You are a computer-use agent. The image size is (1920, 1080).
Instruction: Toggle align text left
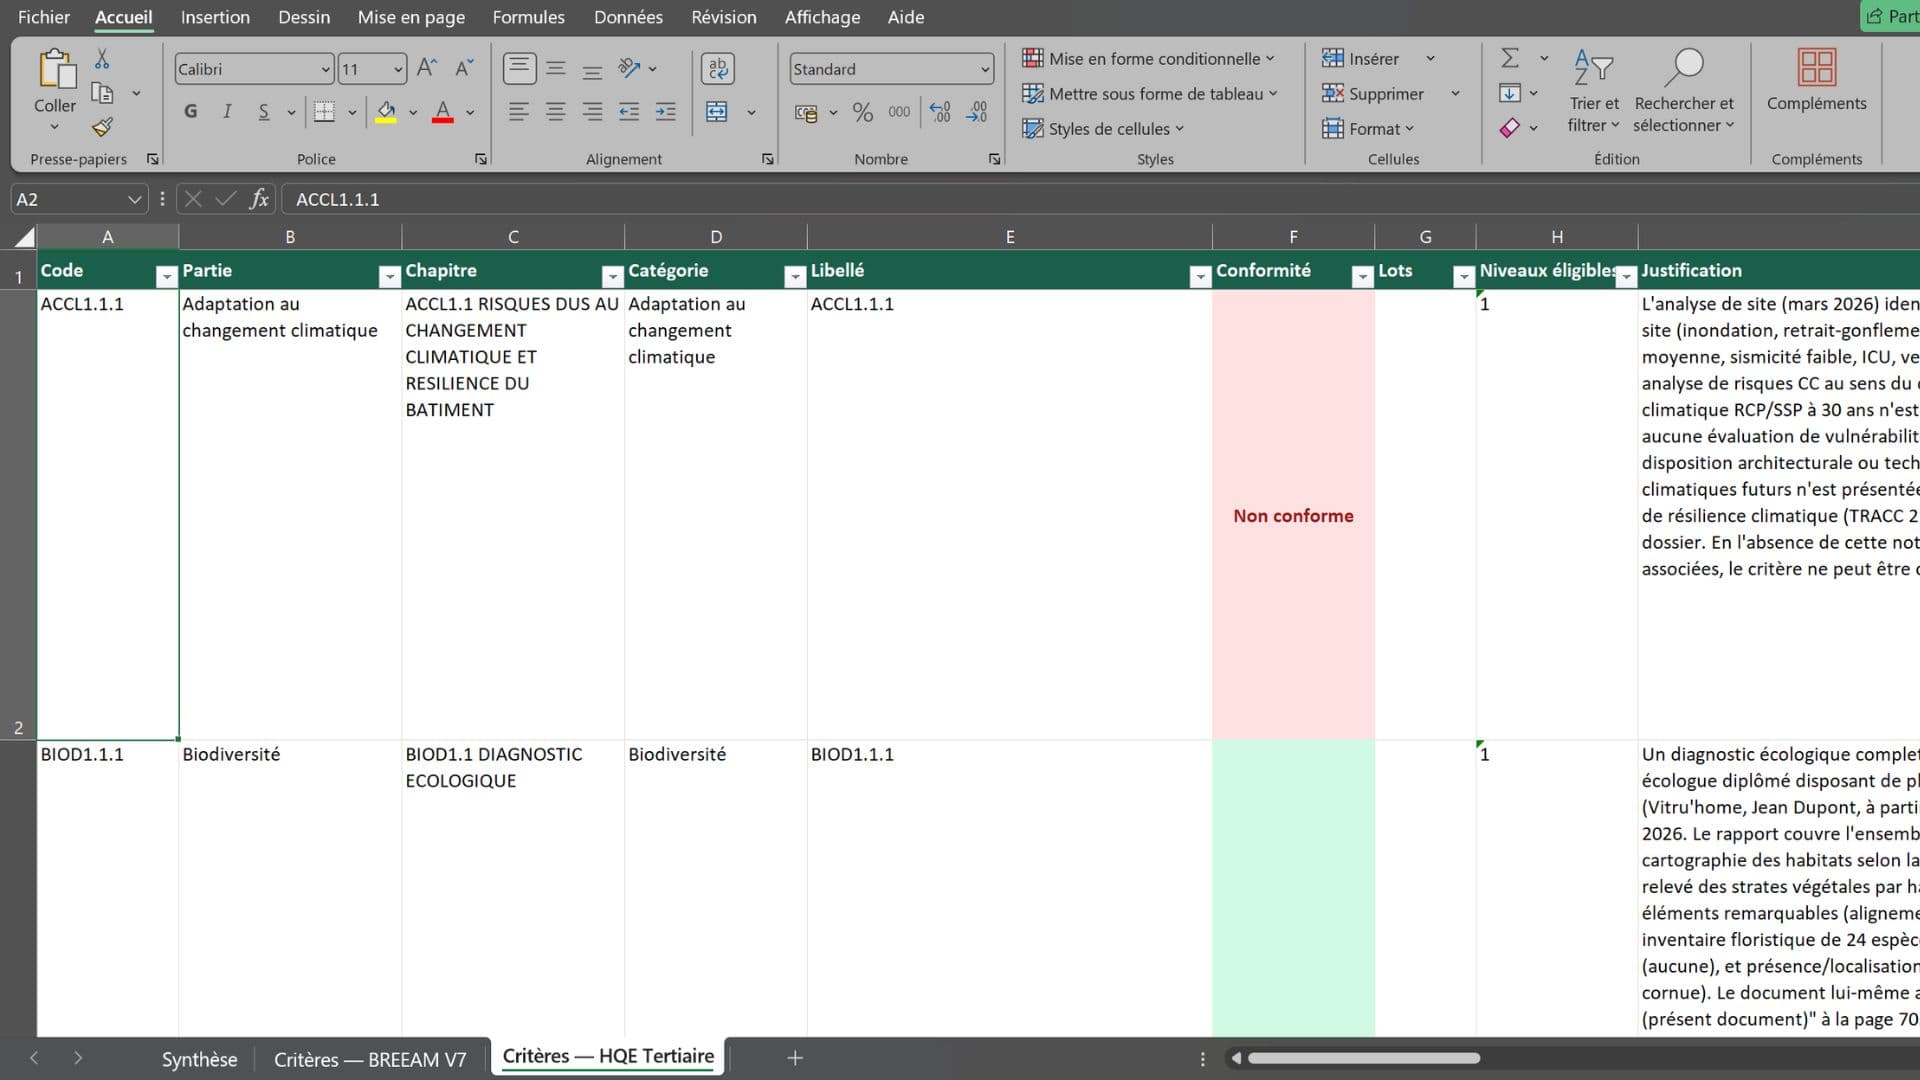[x=518, y=112]
